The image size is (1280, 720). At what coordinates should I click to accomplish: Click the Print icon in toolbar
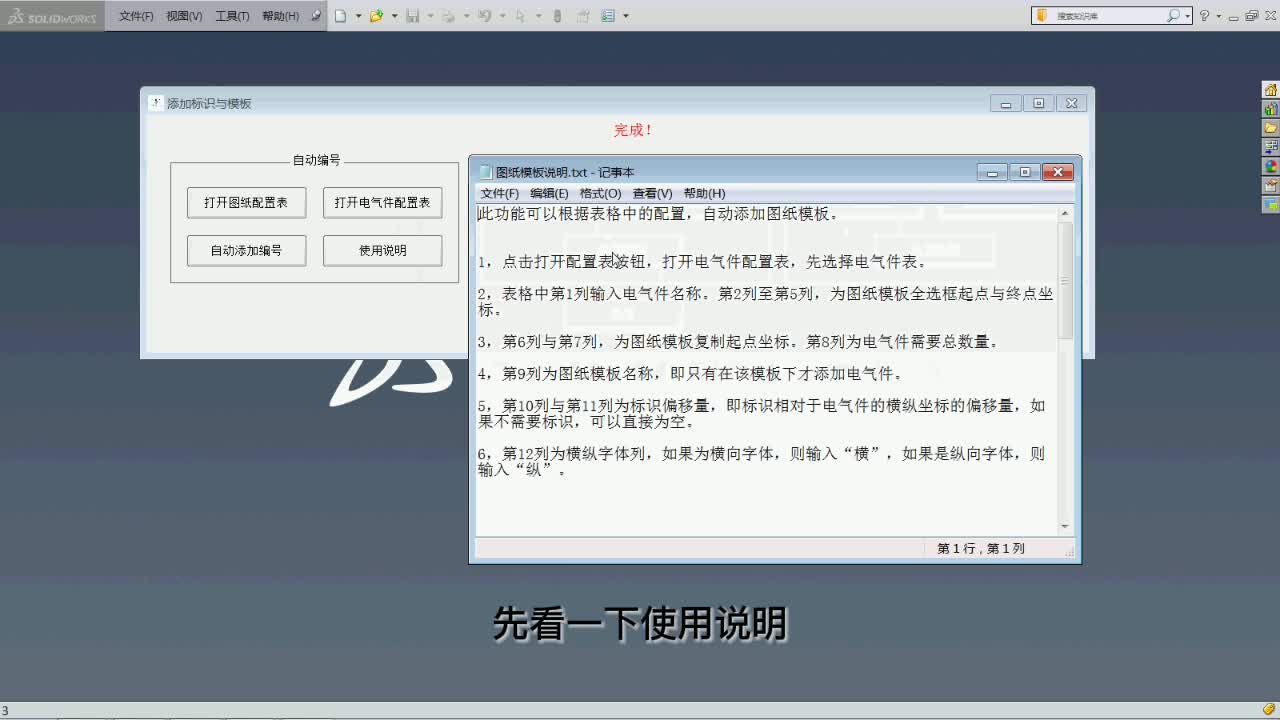click(x=448, y=16)
